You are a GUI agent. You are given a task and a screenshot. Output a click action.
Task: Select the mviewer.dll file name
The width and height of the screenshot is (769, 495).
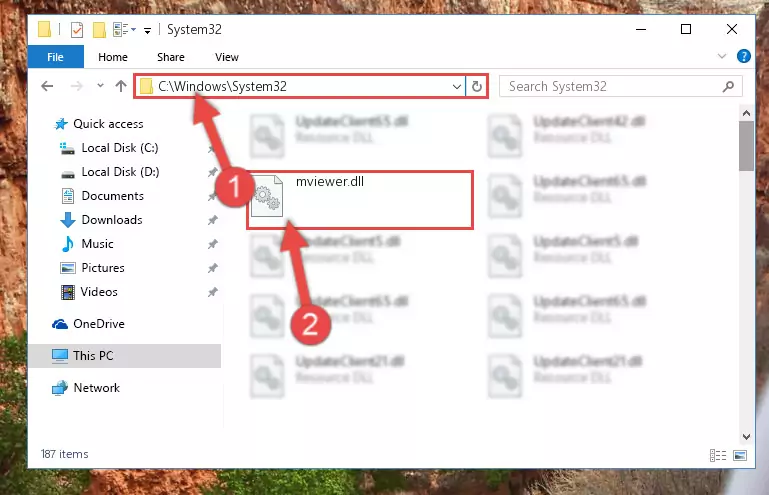tap(330, 182)
